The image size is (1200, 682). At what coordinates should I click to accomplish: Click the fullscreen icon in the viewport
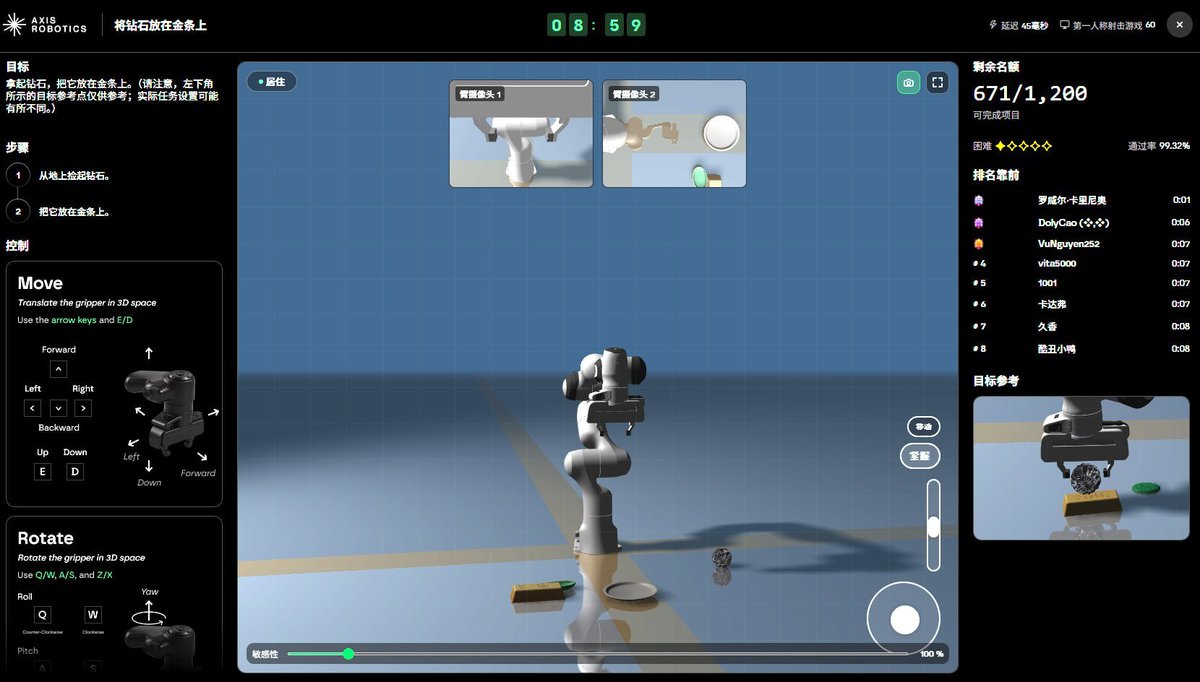point(937,83)
